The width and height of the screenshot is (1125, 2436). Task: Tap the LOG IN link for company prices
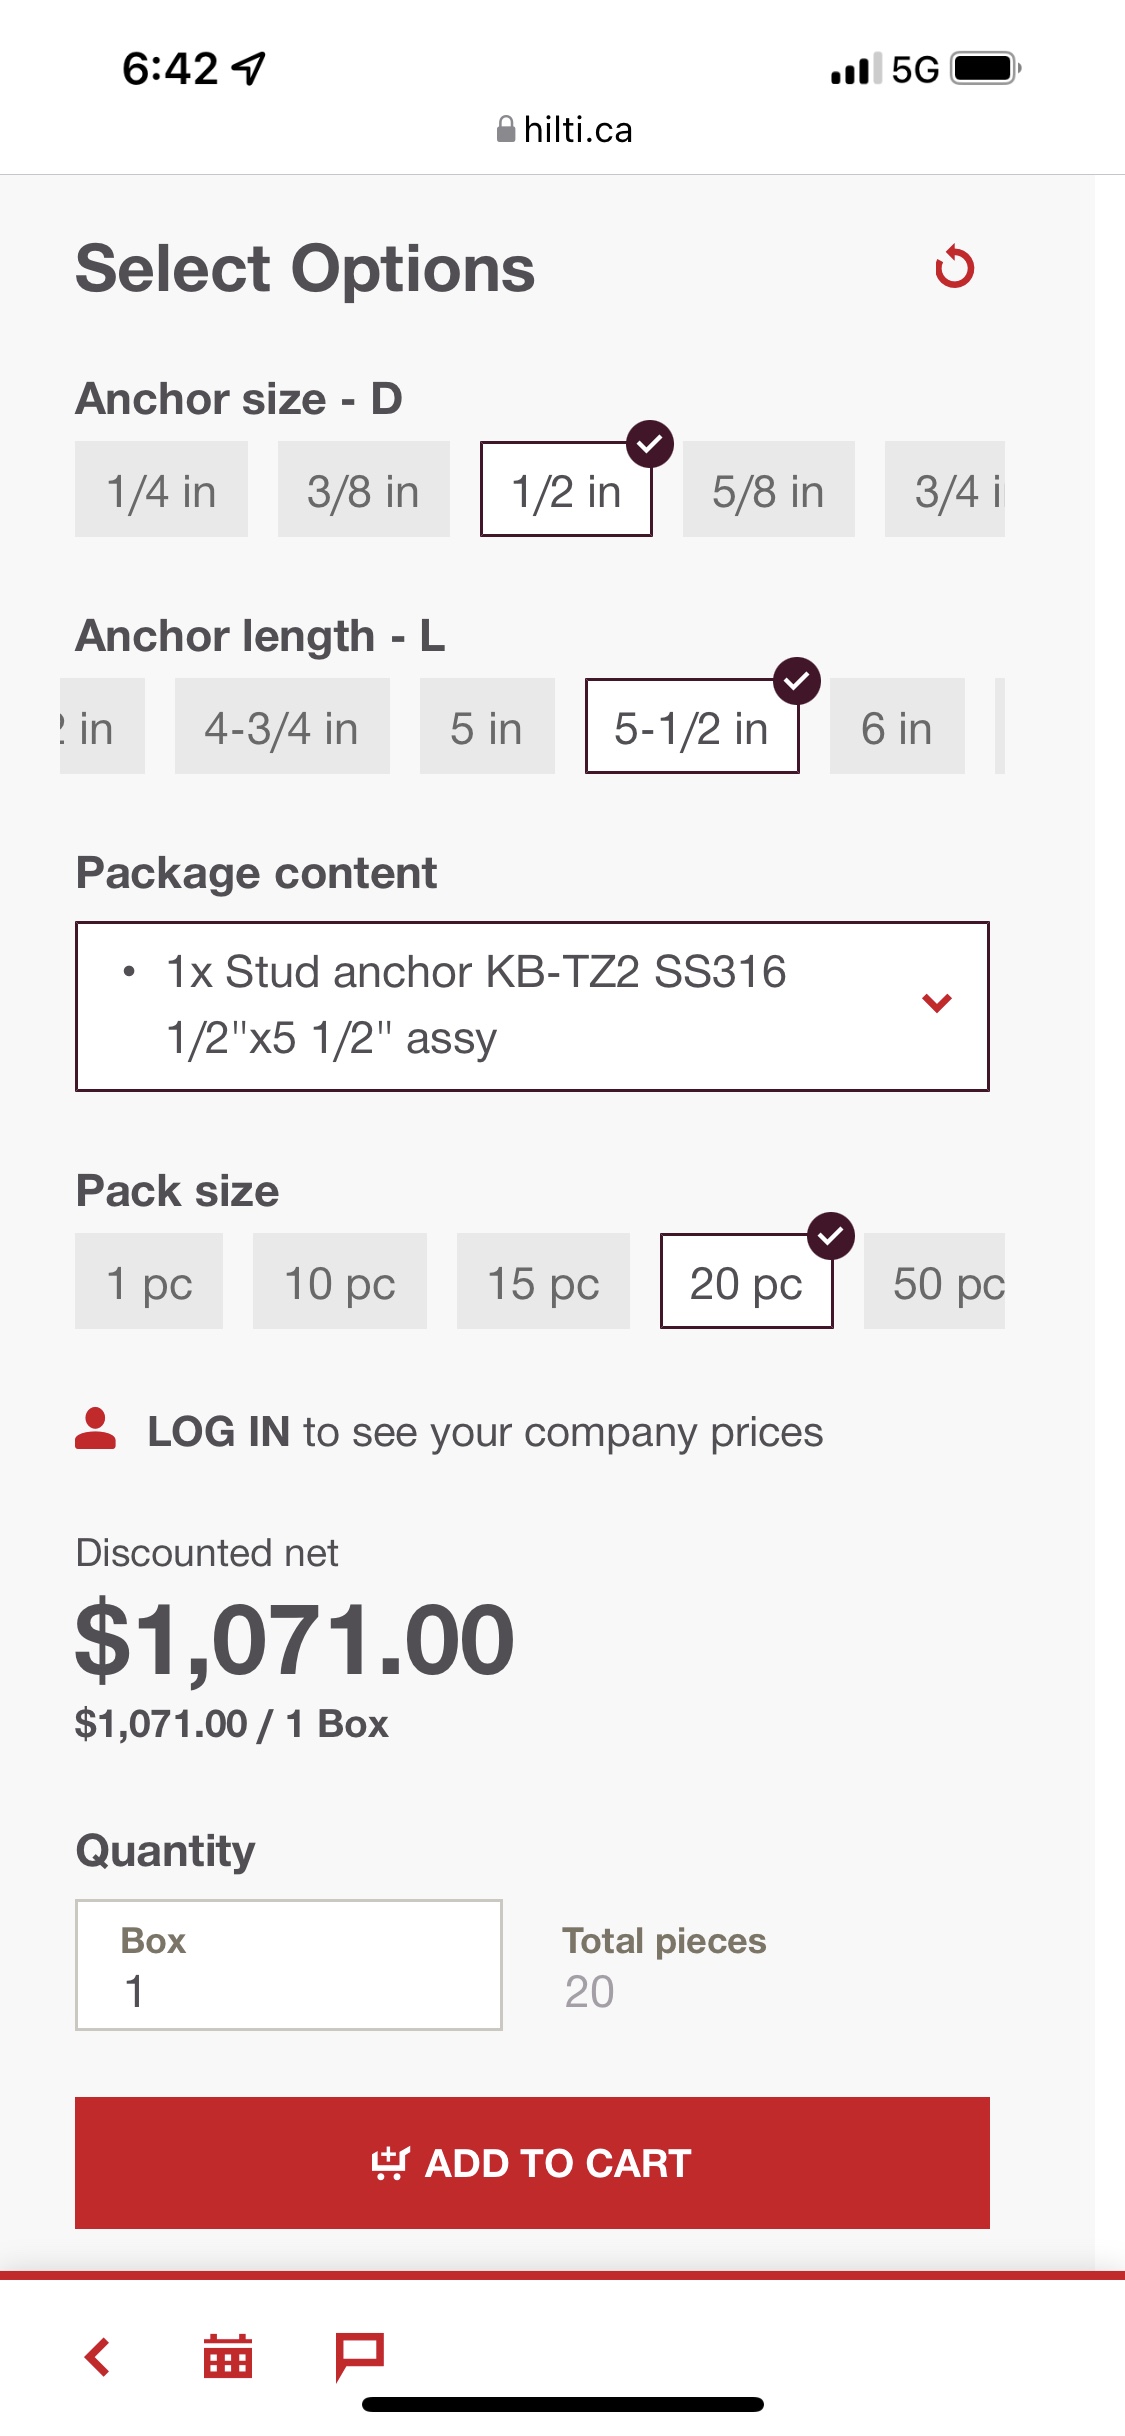click(219, 1432)
